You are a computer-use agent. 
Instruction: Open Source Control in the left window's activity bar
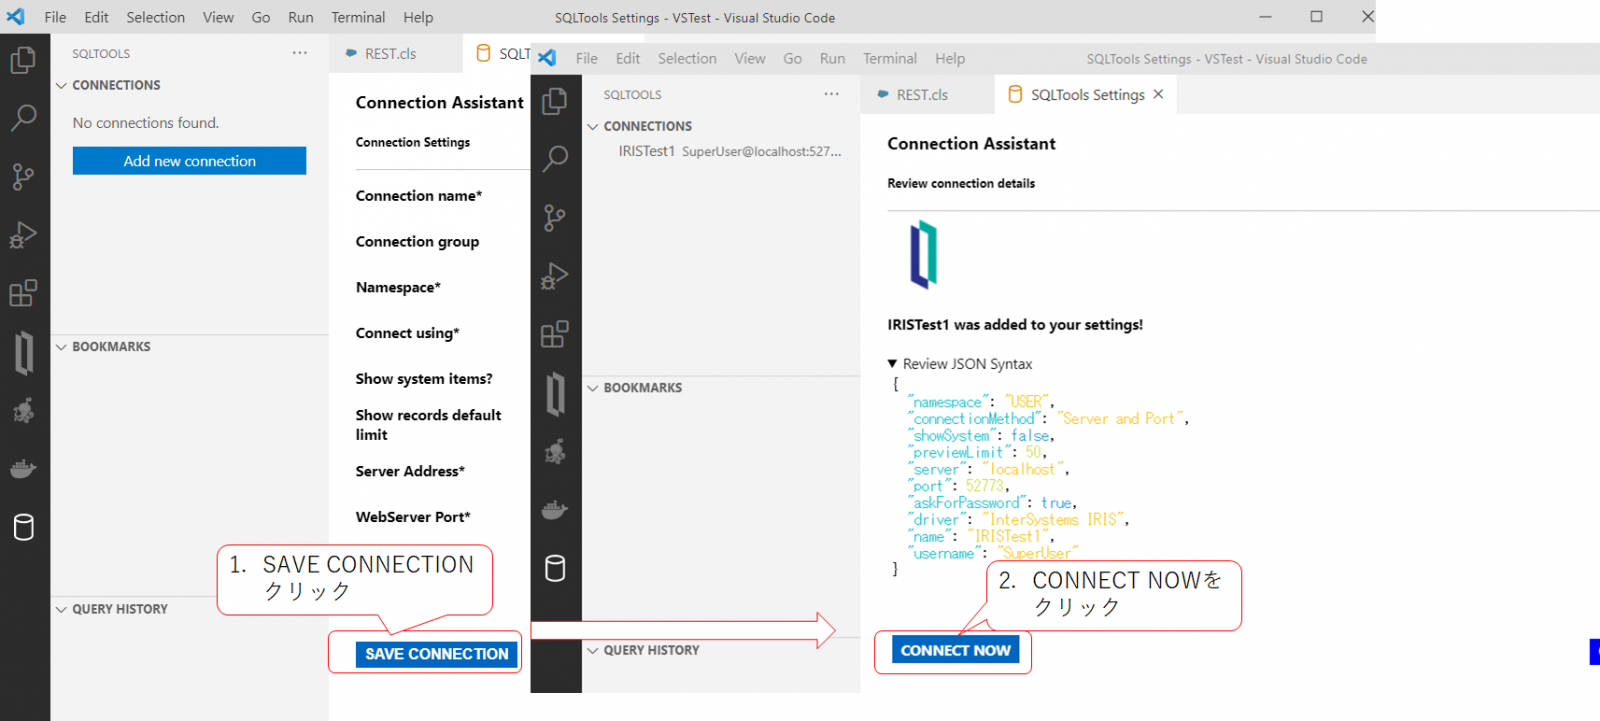tap(23, 177)
